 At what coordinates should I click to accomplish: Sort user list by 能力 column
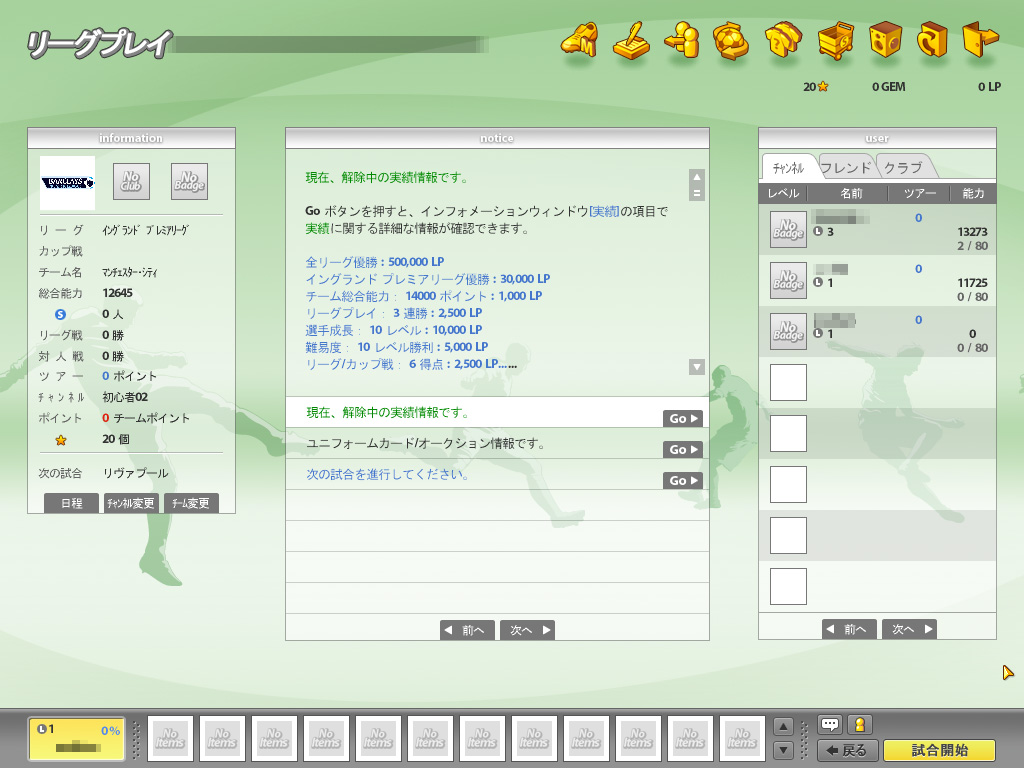click(973, 193)
